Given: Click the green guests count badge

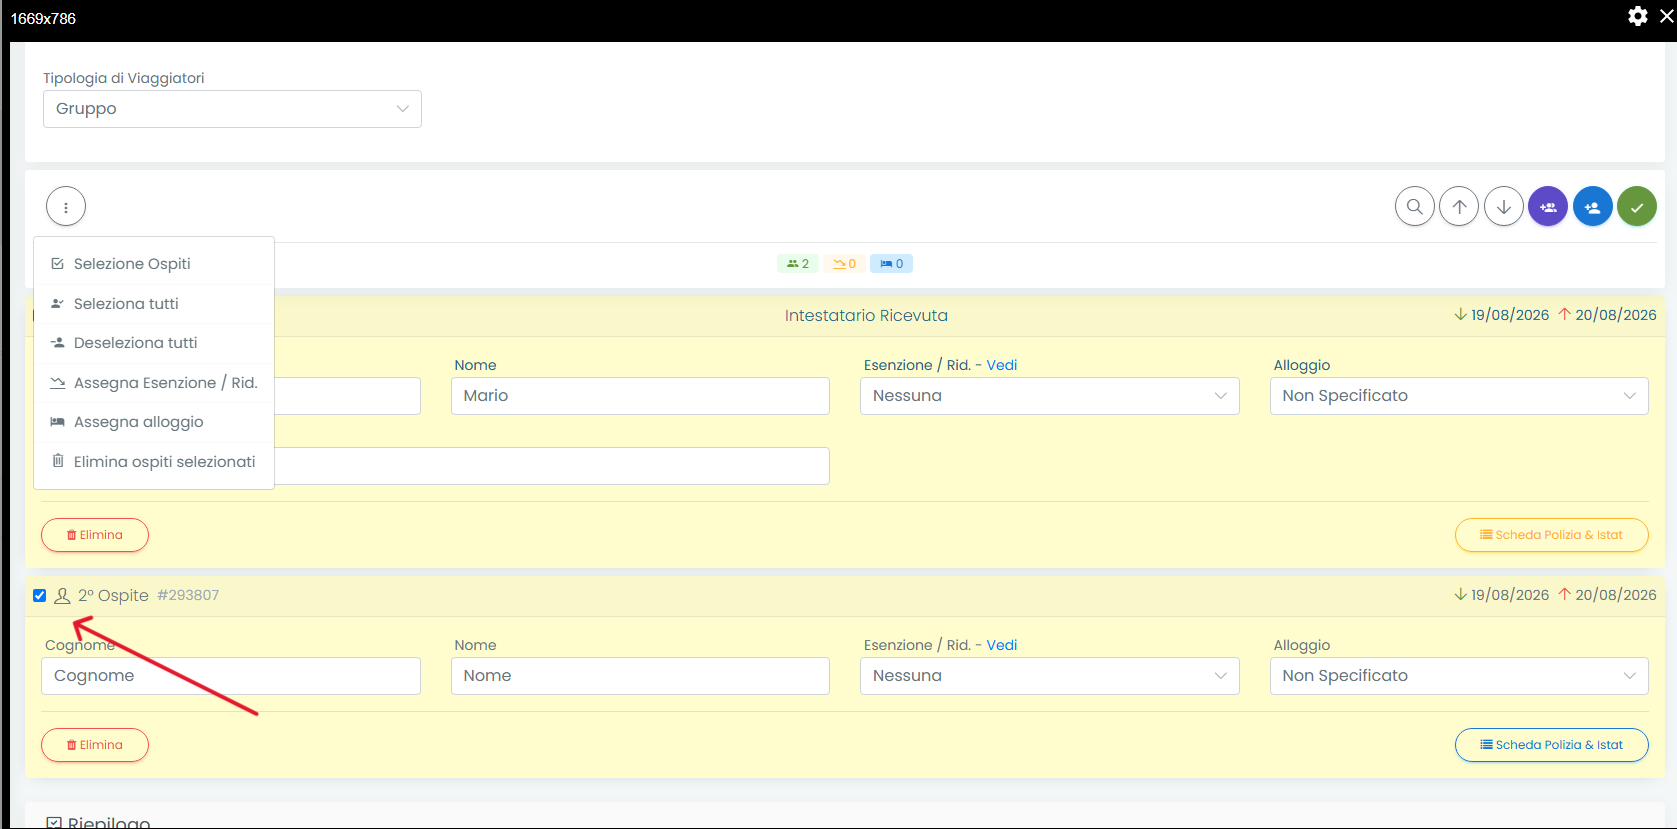Looking at the screenshot, I should coord(798,264).
